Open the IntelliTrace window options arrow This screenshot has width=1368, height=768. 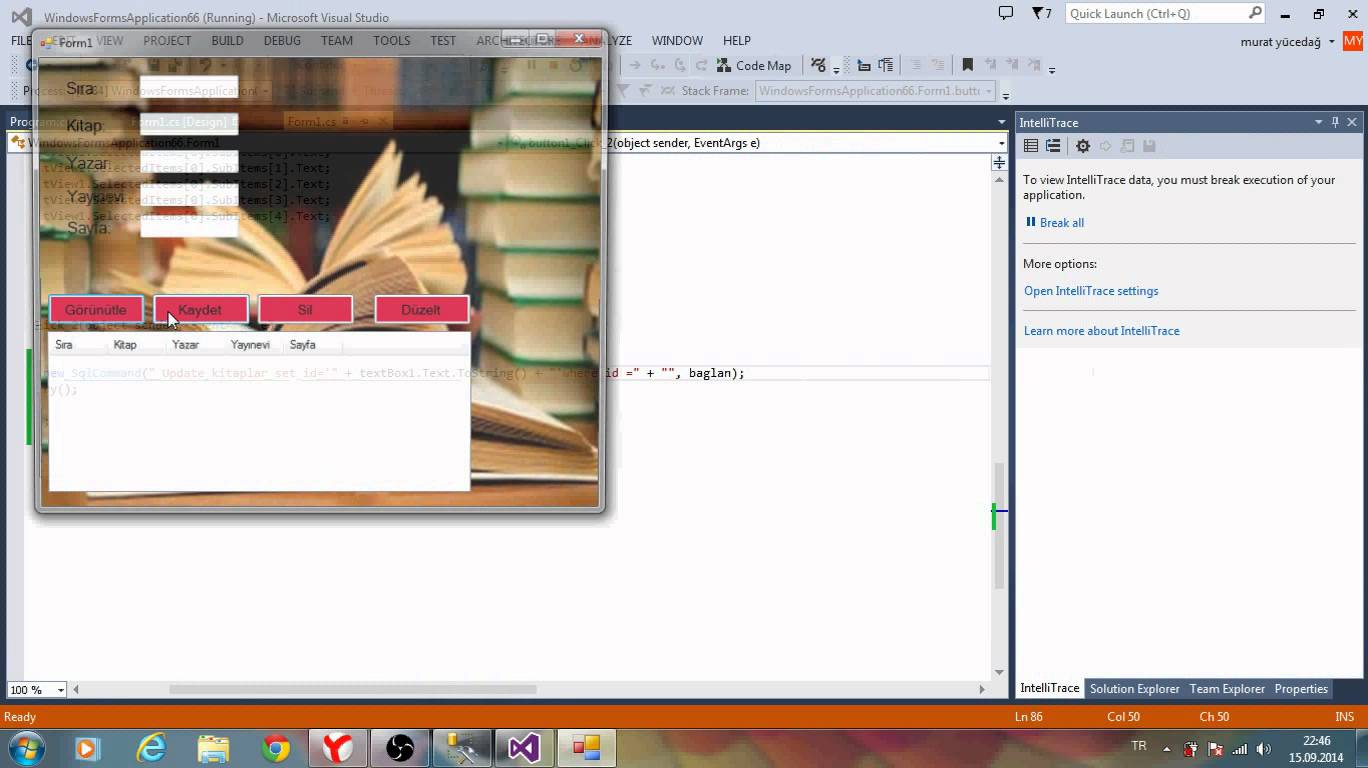click(x=1318, y=122)
